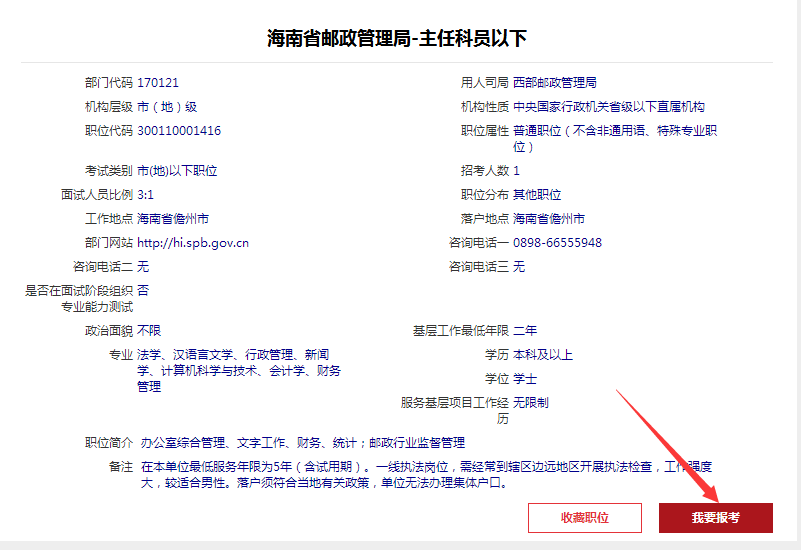801x550 pixels.
Task: Select the 招考人数 label
Action: pos(485,171)
